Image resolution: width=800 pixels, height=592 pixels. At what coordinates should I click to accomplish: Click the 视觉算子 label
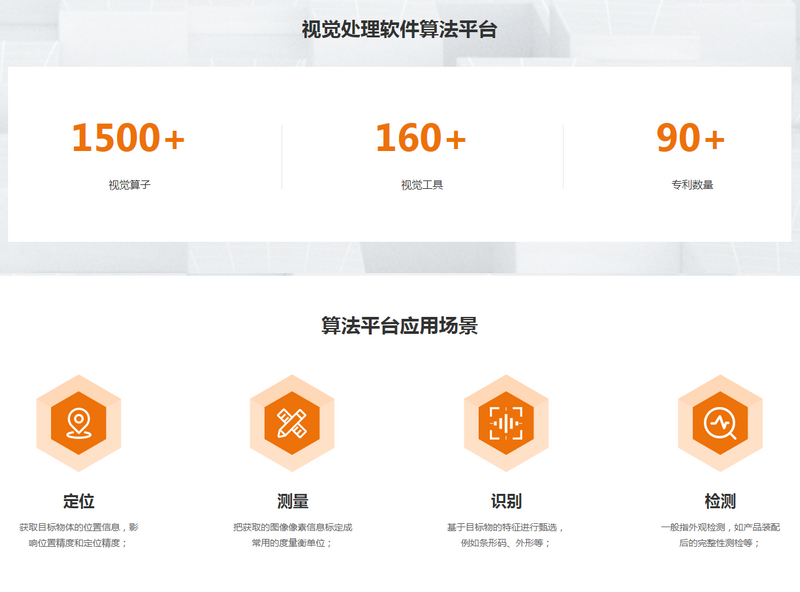click(129, 185)
